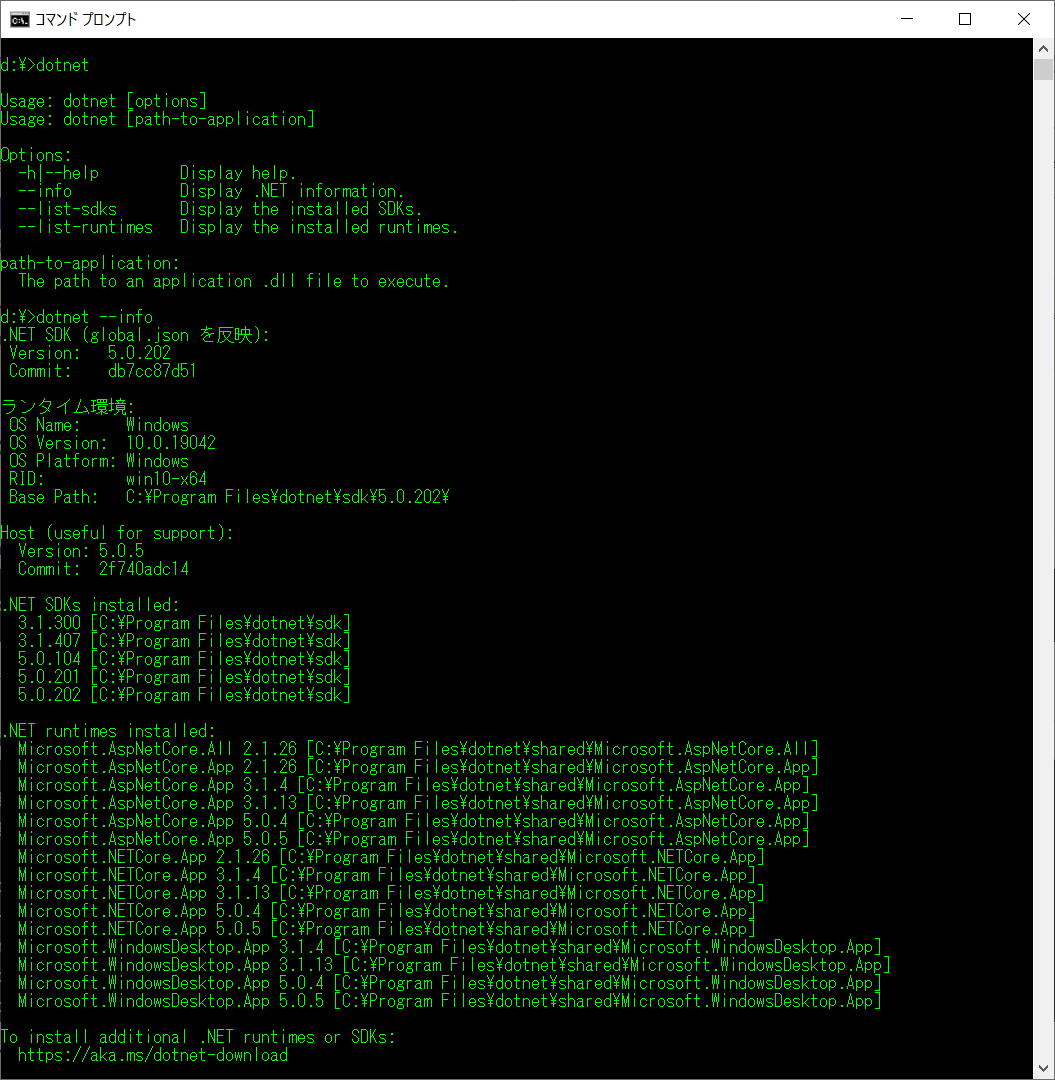Click the SDK commit hash db7cc87d51

[x=152, y=371]
